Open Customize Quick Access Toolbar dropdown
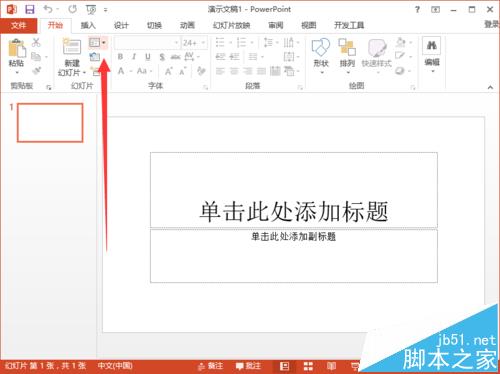 [x=105, y=10]
